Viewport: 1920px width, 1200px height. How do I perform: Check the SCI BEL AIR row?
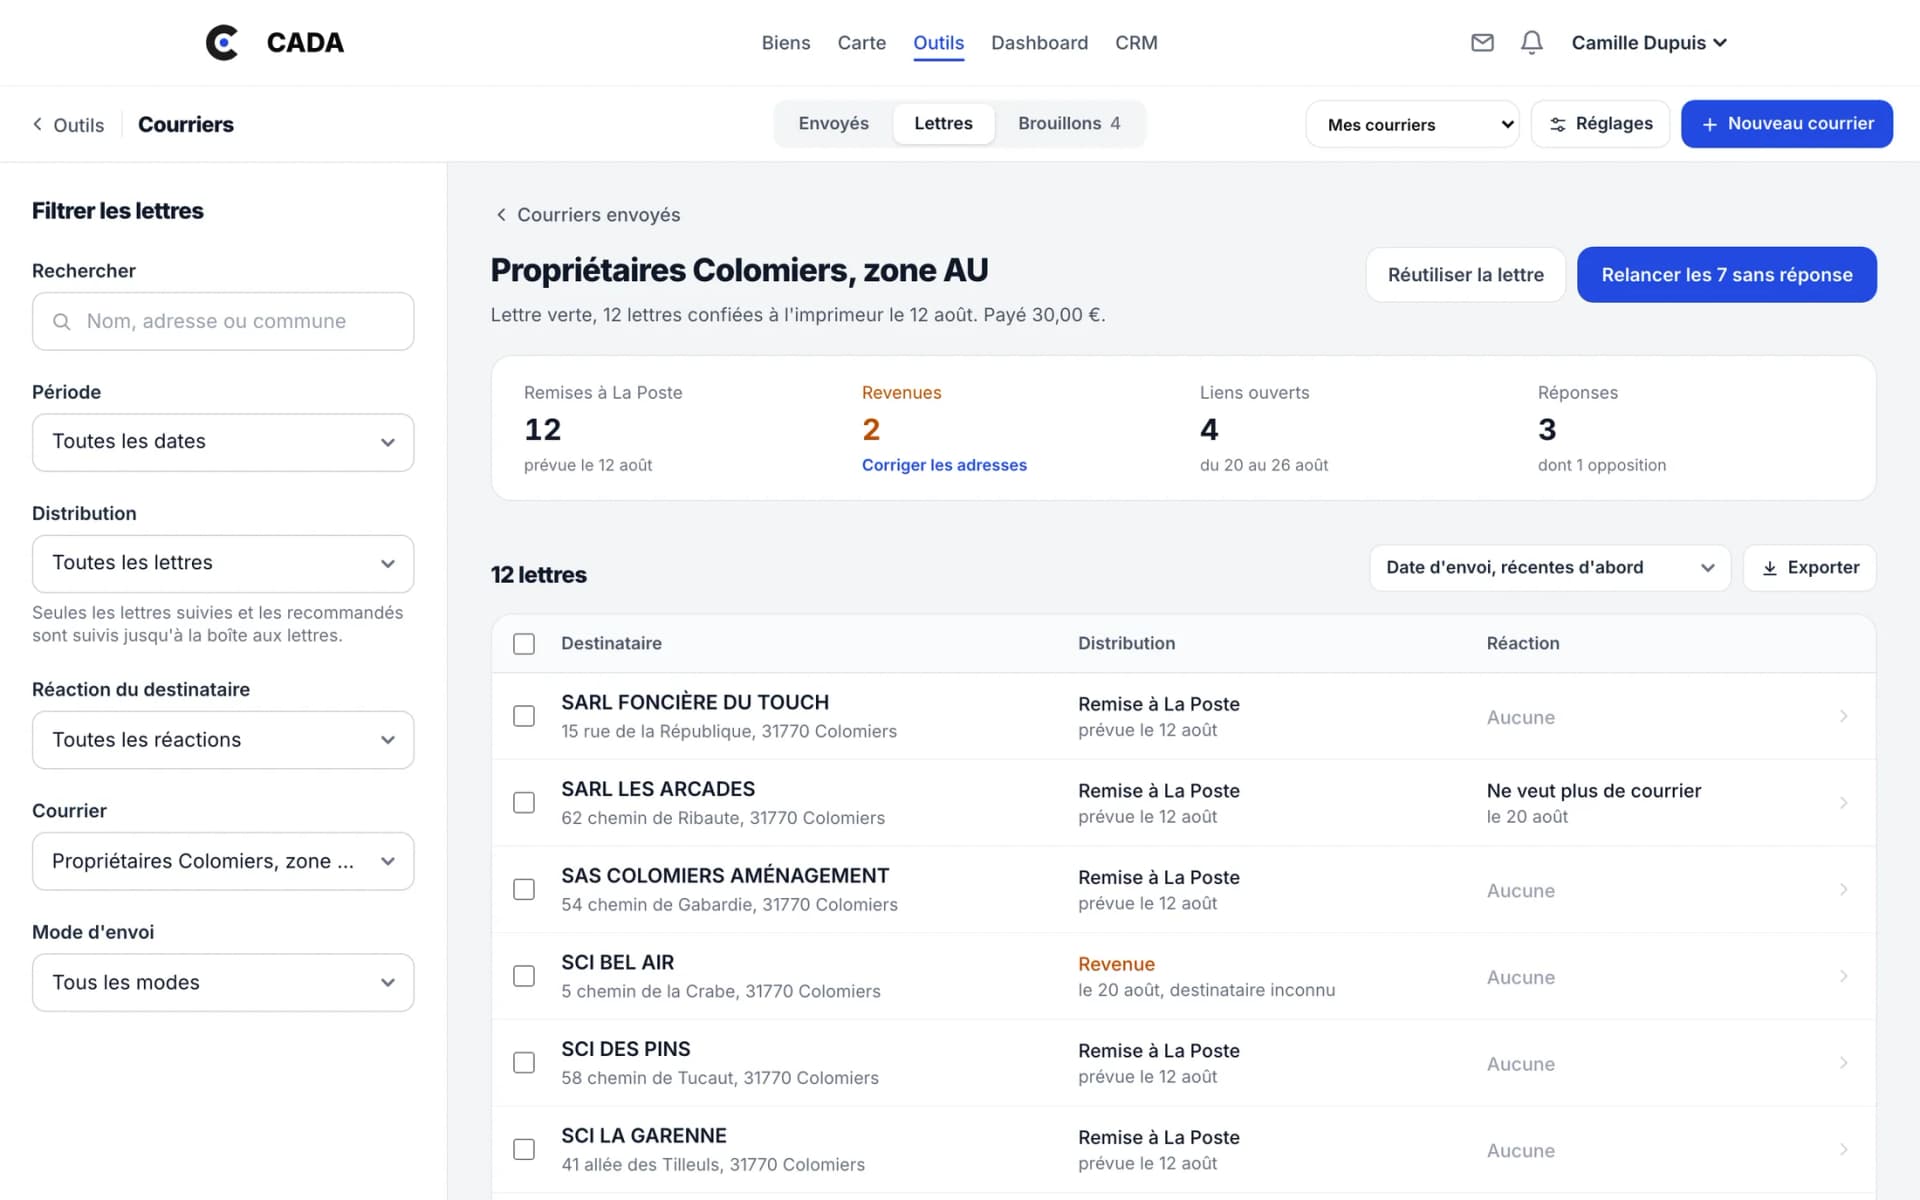(x=524, y=976)
